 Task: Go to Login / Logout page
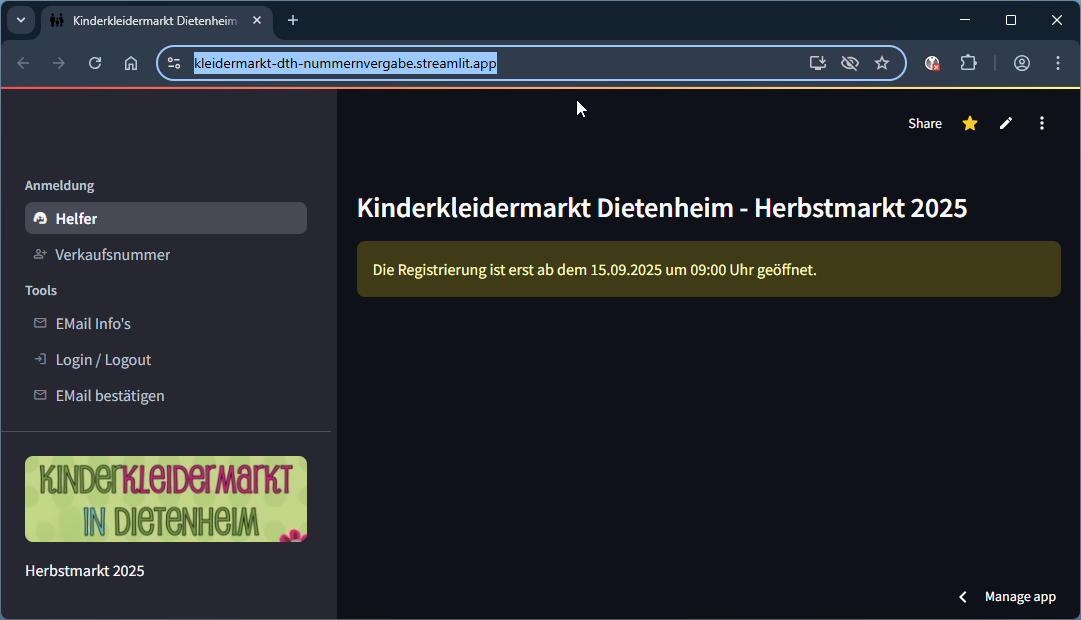point(103,360)
